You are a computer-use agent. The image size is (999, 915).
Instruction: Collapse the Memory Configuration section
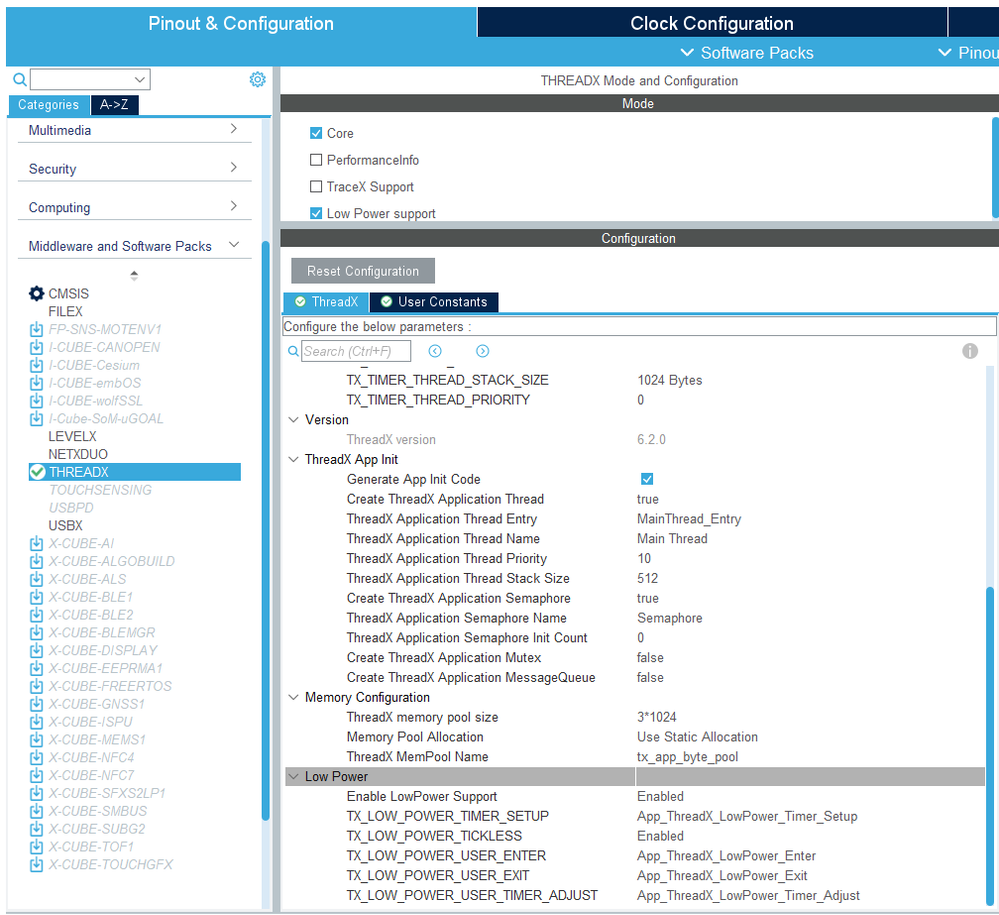click(x=294, y=697)
